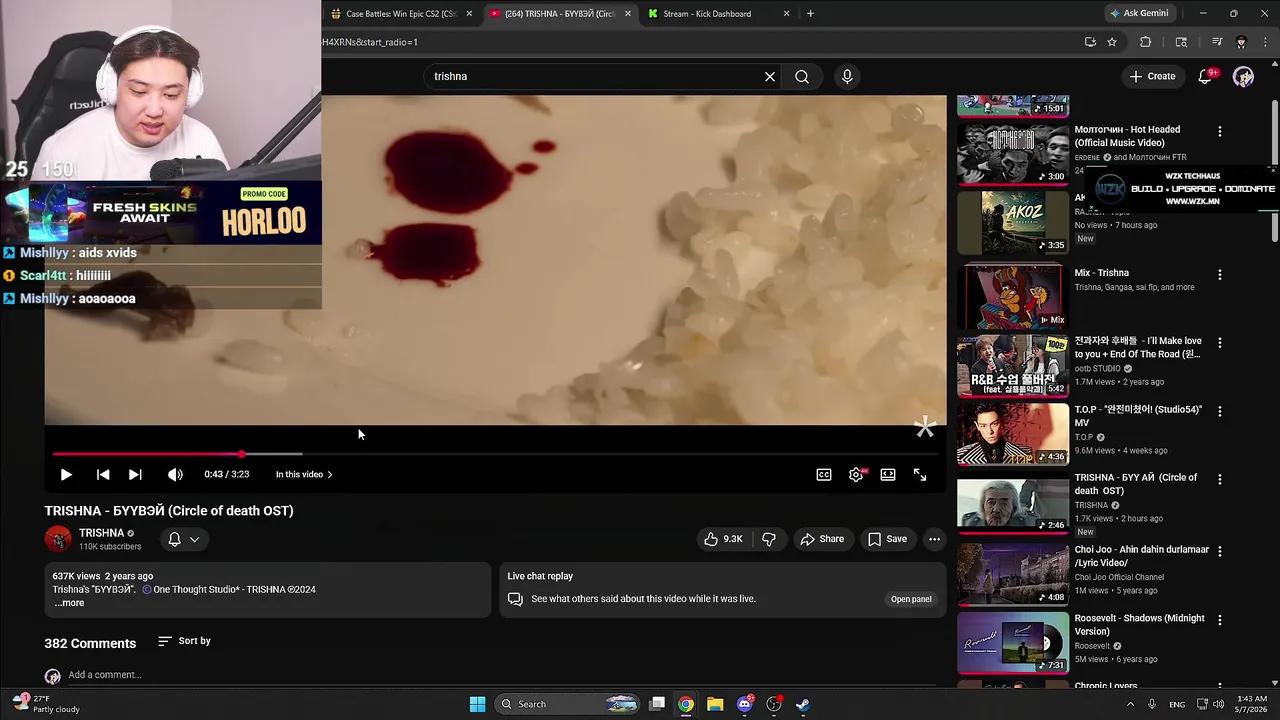This screenshot has height=720, width=1280.
Task: Open Steam from the taskbar
Action: 803,704
